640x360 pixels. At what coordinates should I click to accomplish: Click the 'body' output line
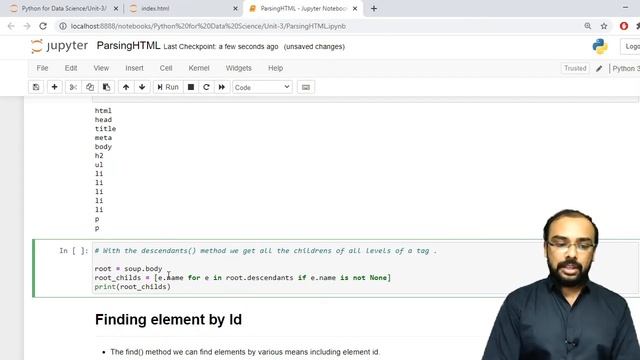tap(103, 147)
